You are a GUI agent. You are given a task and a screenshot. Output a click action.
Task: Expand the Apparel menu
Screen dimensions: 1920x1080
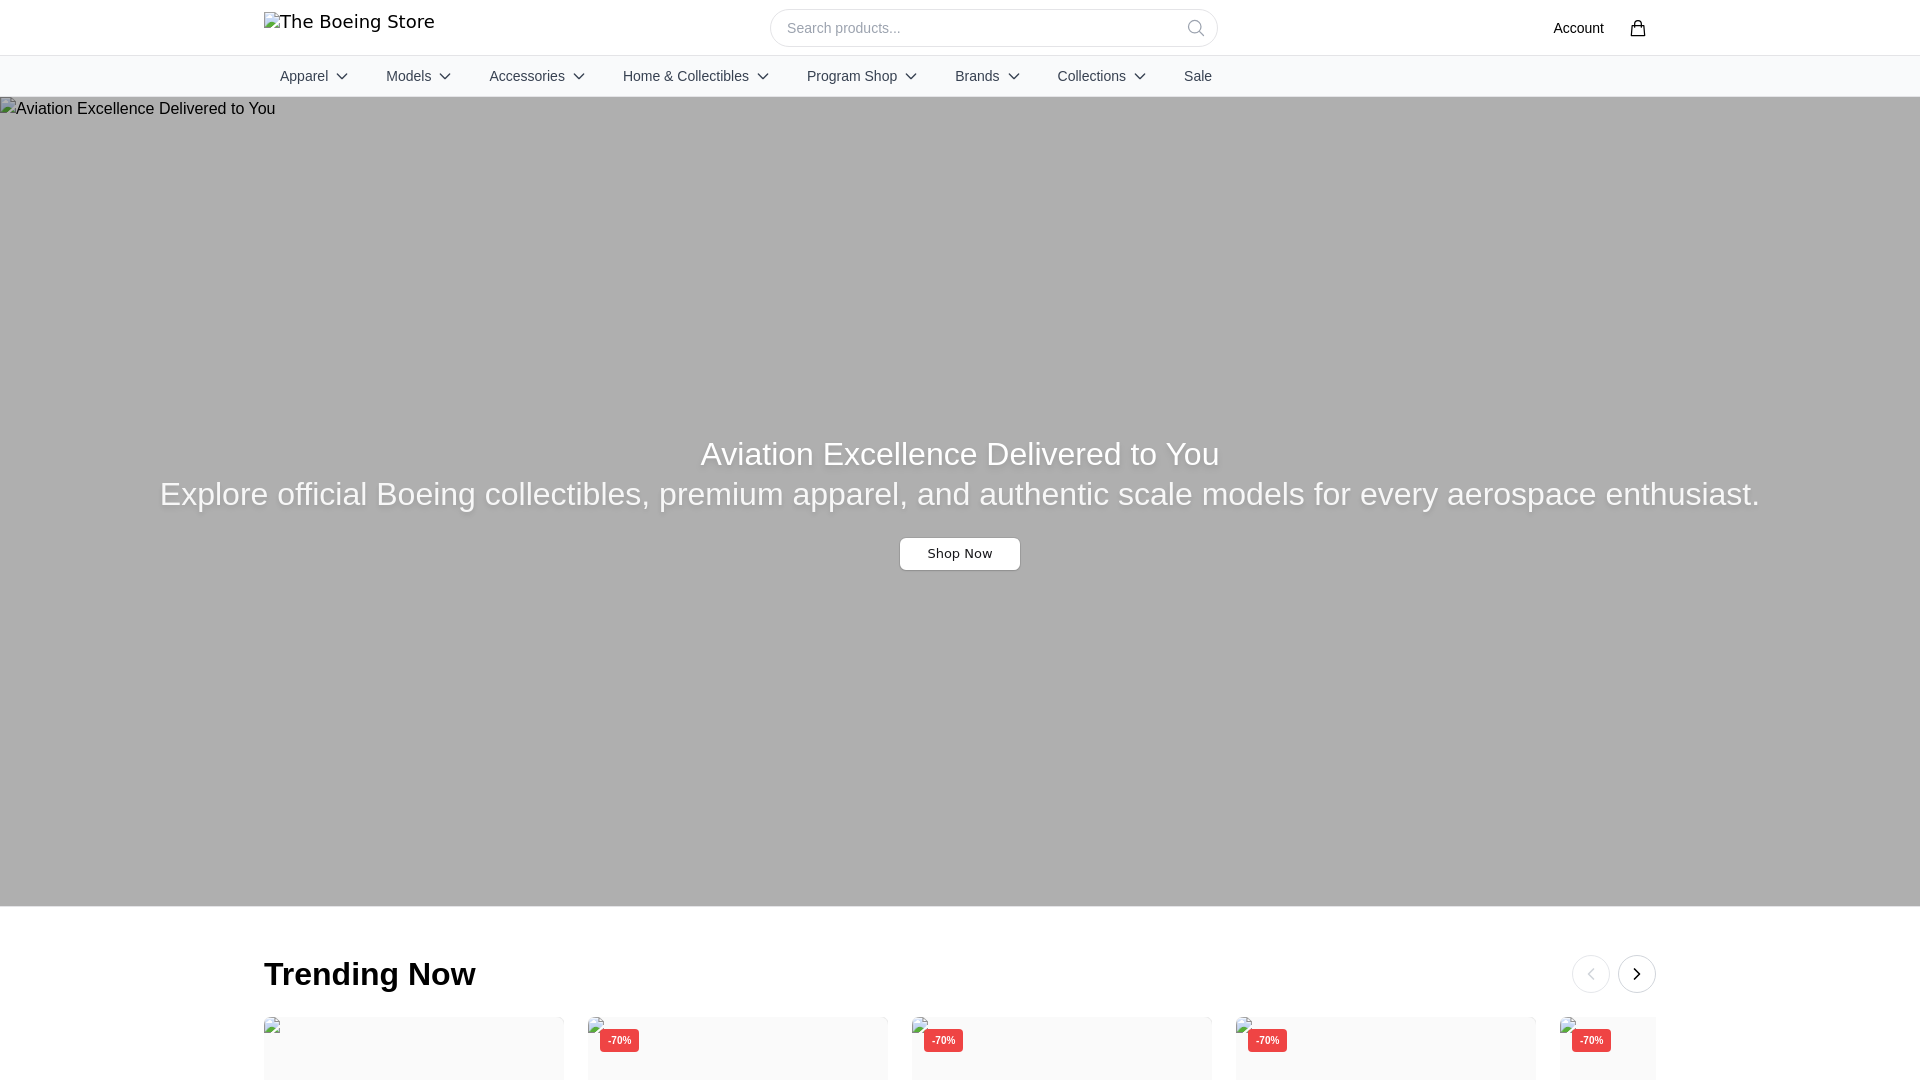[x=314, y=76]
